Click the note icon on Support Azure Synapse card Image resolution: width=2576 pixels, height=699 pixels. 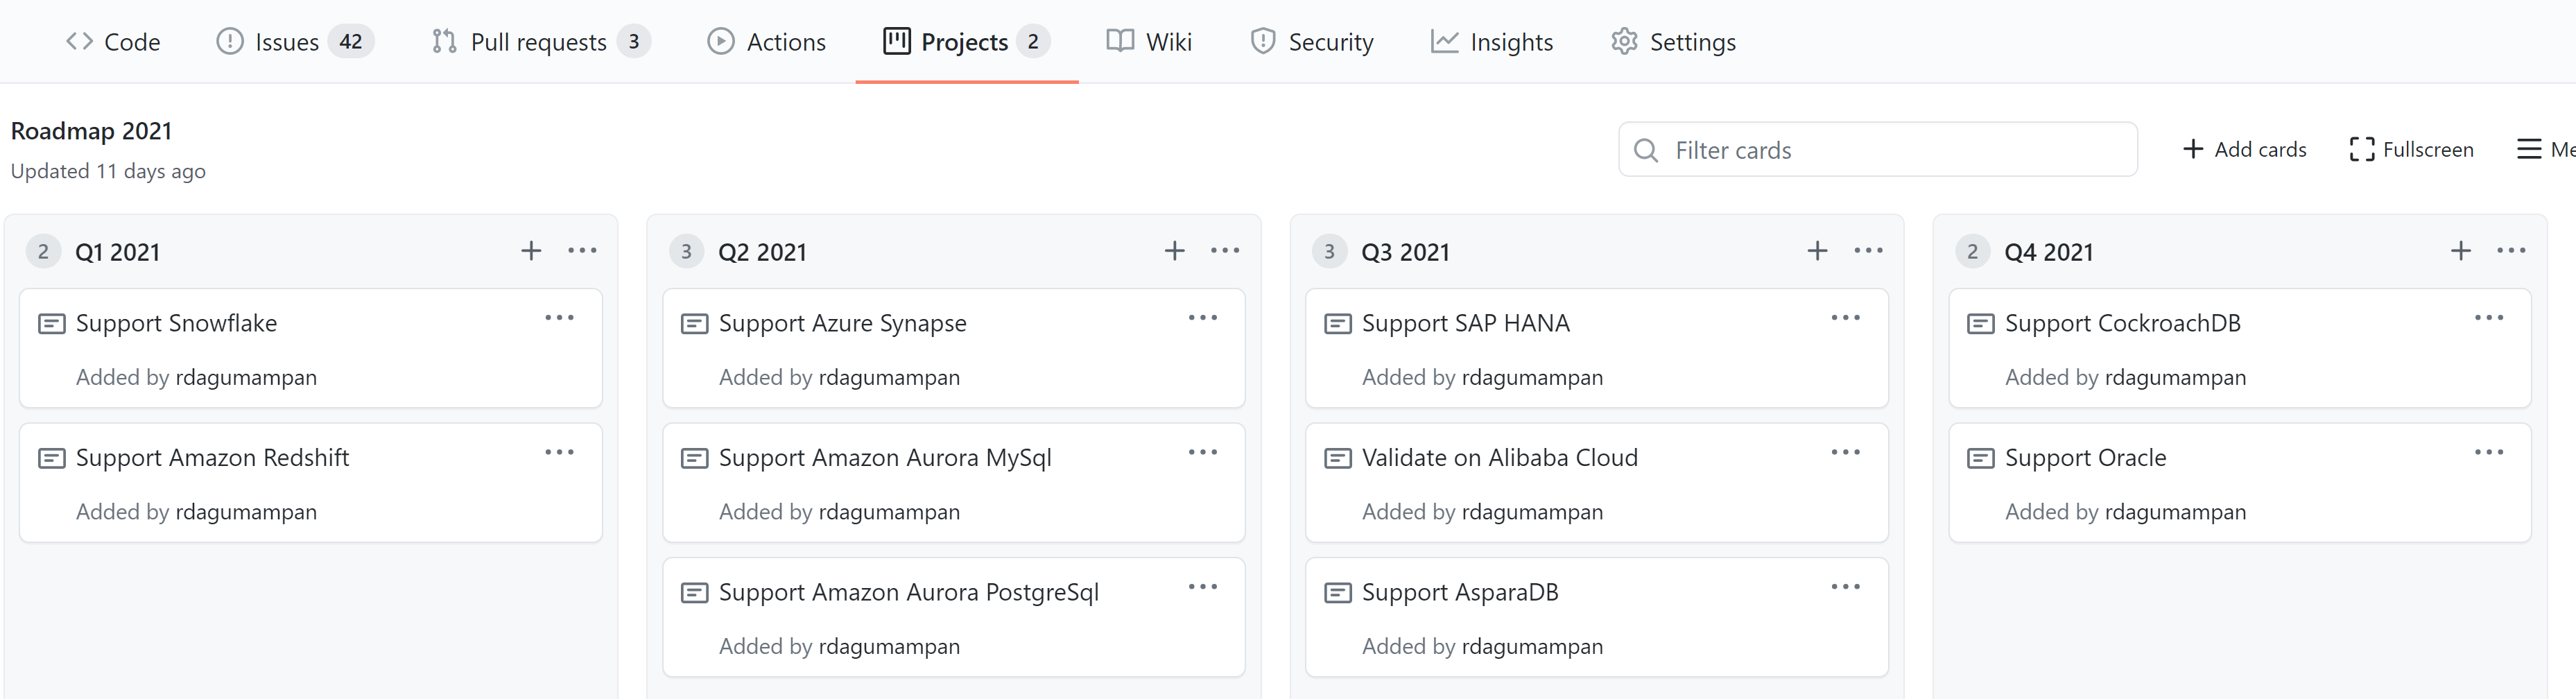click(x=694, y=324)
